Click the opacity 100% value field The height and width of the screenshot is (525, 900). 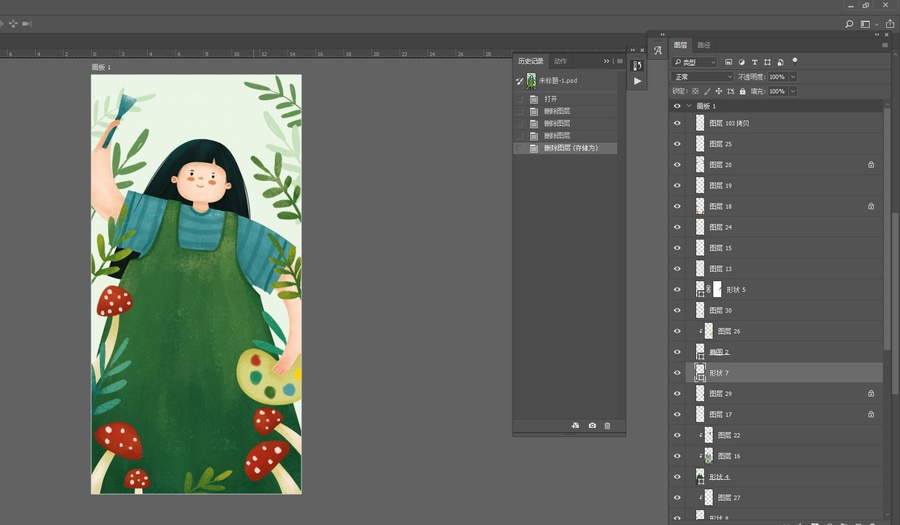777,77
